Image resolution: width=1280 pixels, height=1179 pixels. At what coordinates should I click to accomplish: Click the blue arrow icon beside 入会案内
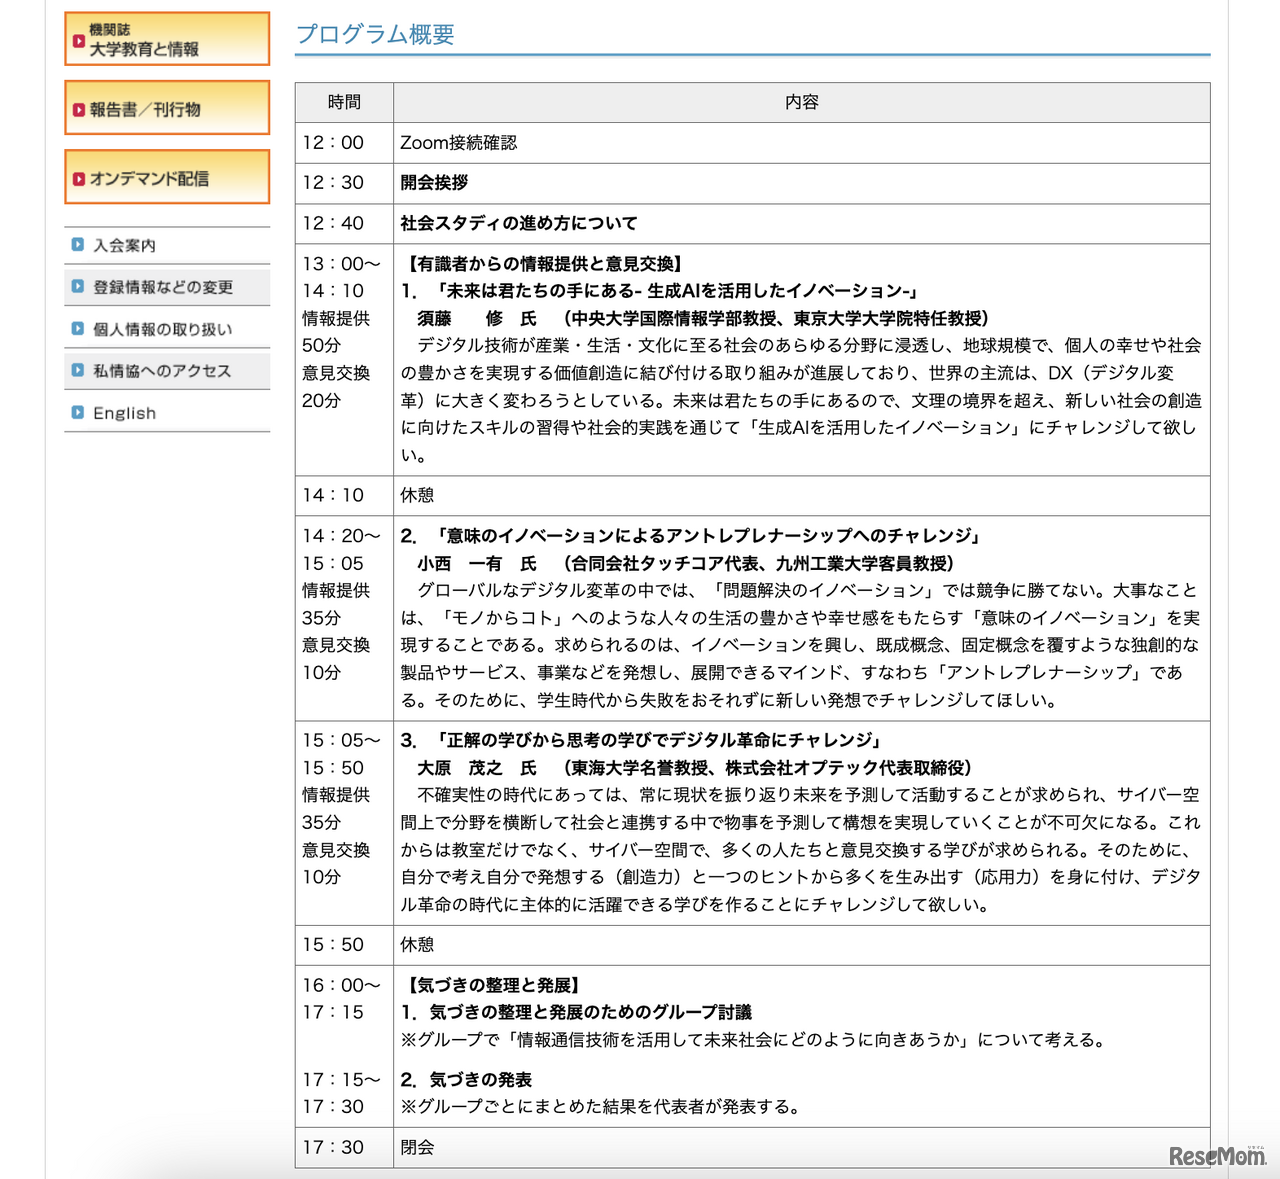(x=78, y=244)
